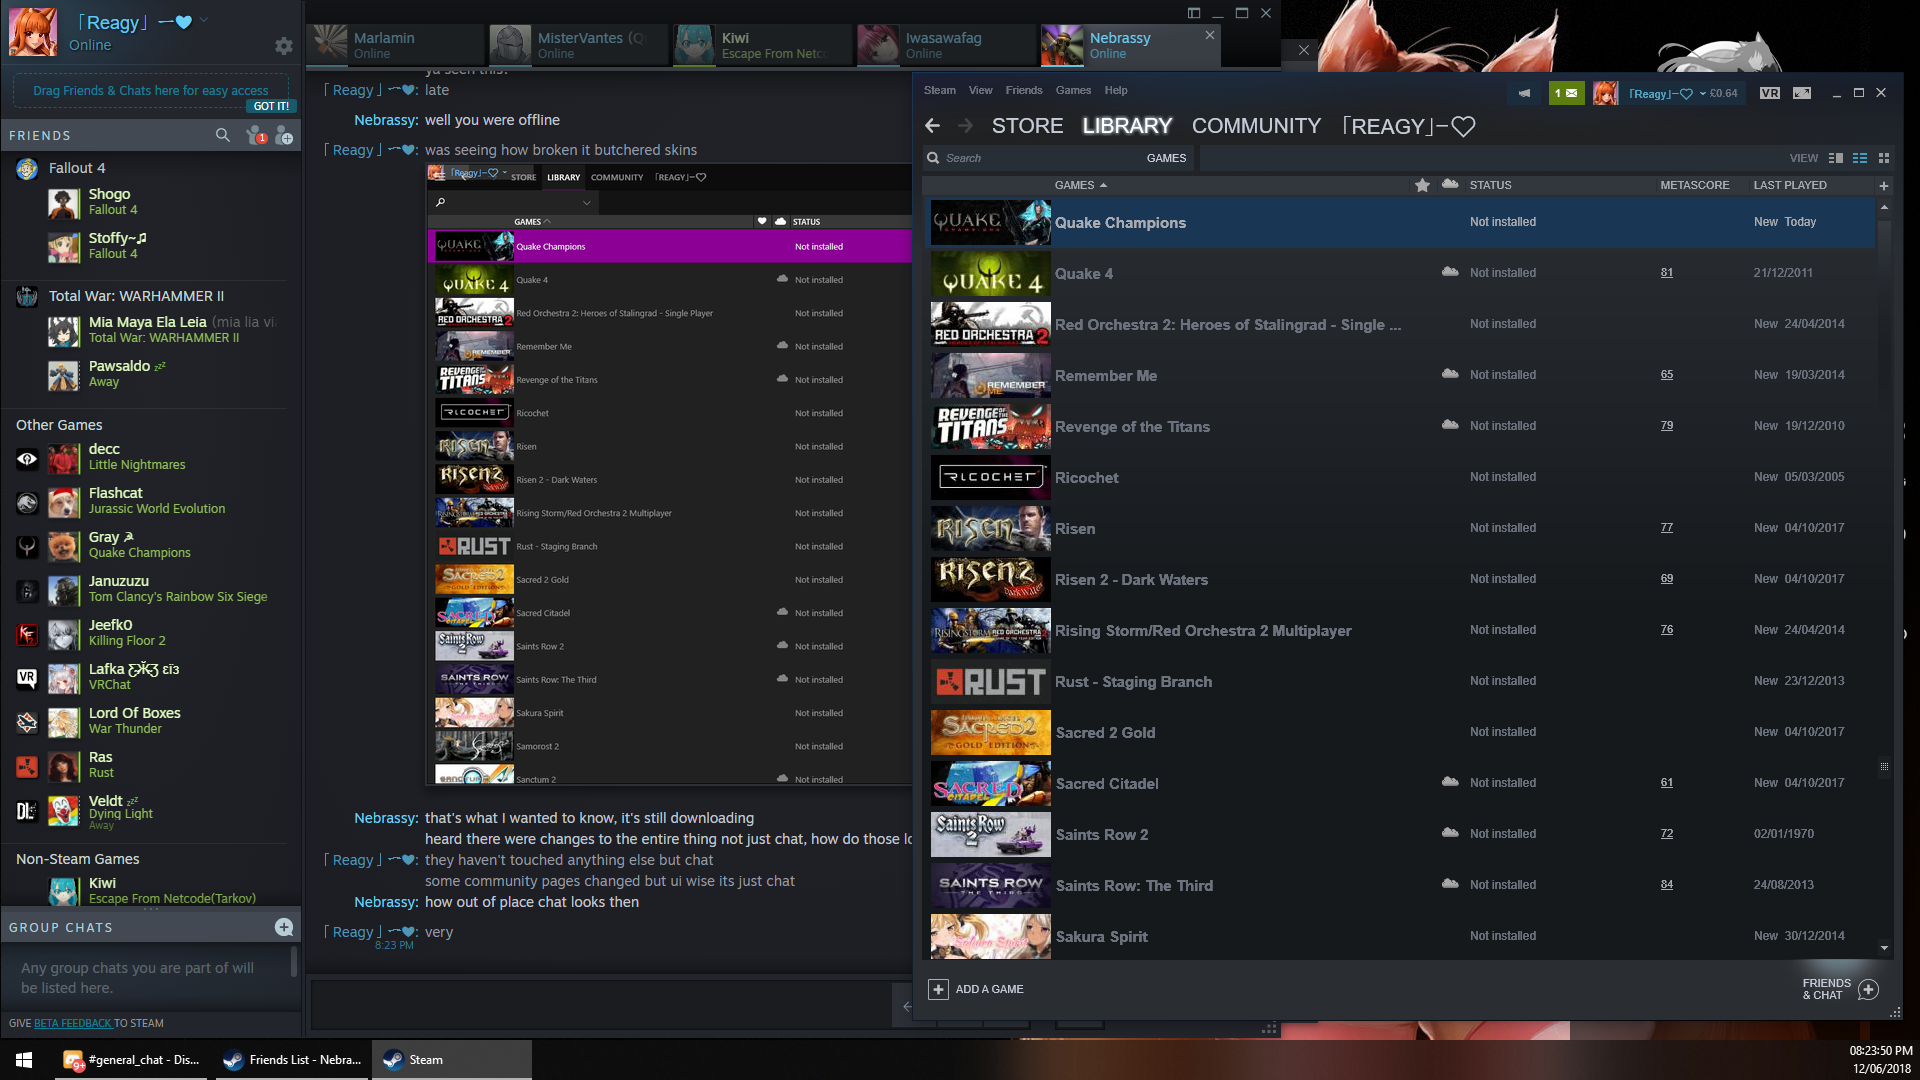Click the chat message input box
Screen dimensions: 1920x1080
[600, 1005]
